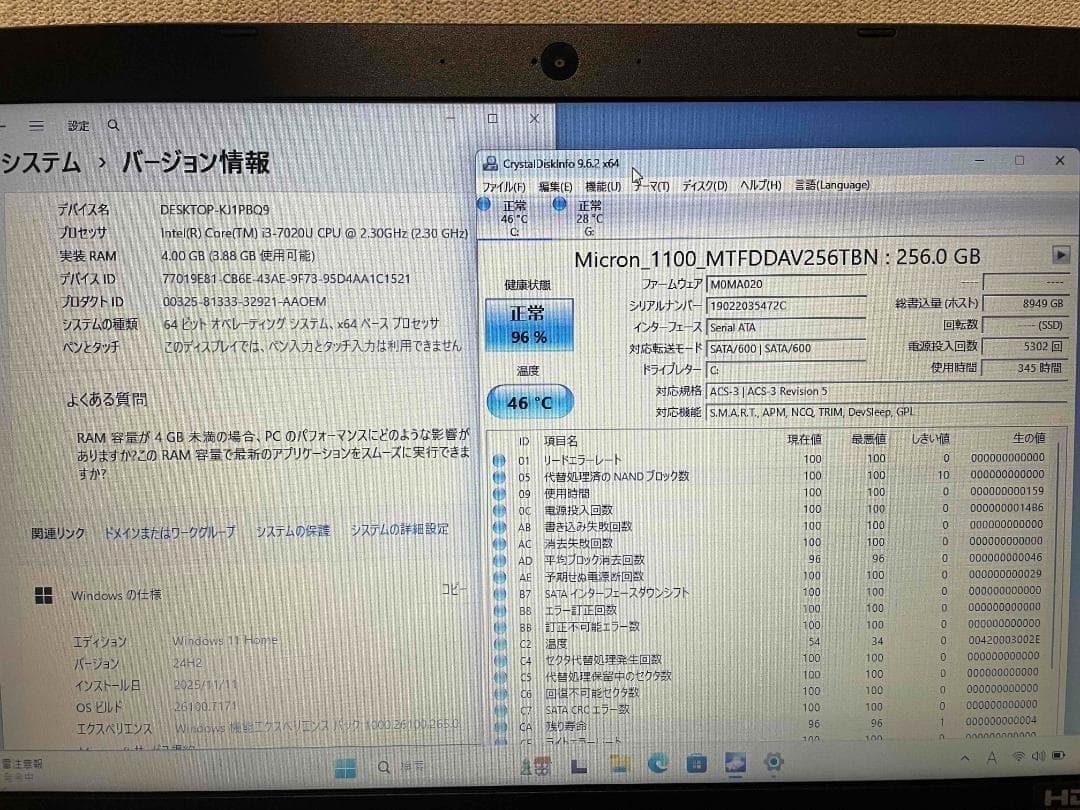
Task: Open the ディスク selection menu
Action: point(703,185)
